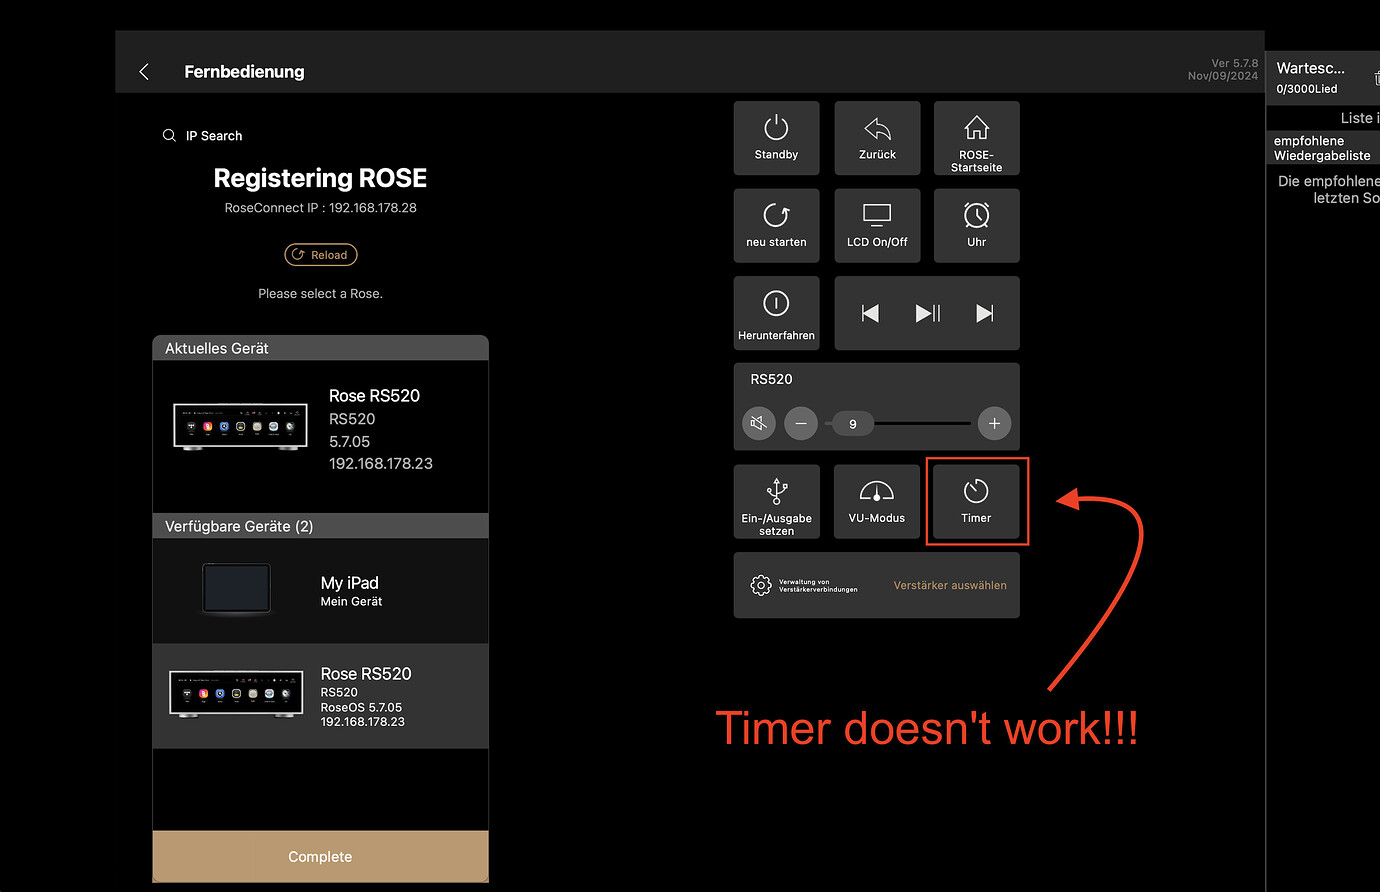1380x892 pixels.
Task: Open the Uhr clock function
Action: pyautogui.click(x=977, y=226)
